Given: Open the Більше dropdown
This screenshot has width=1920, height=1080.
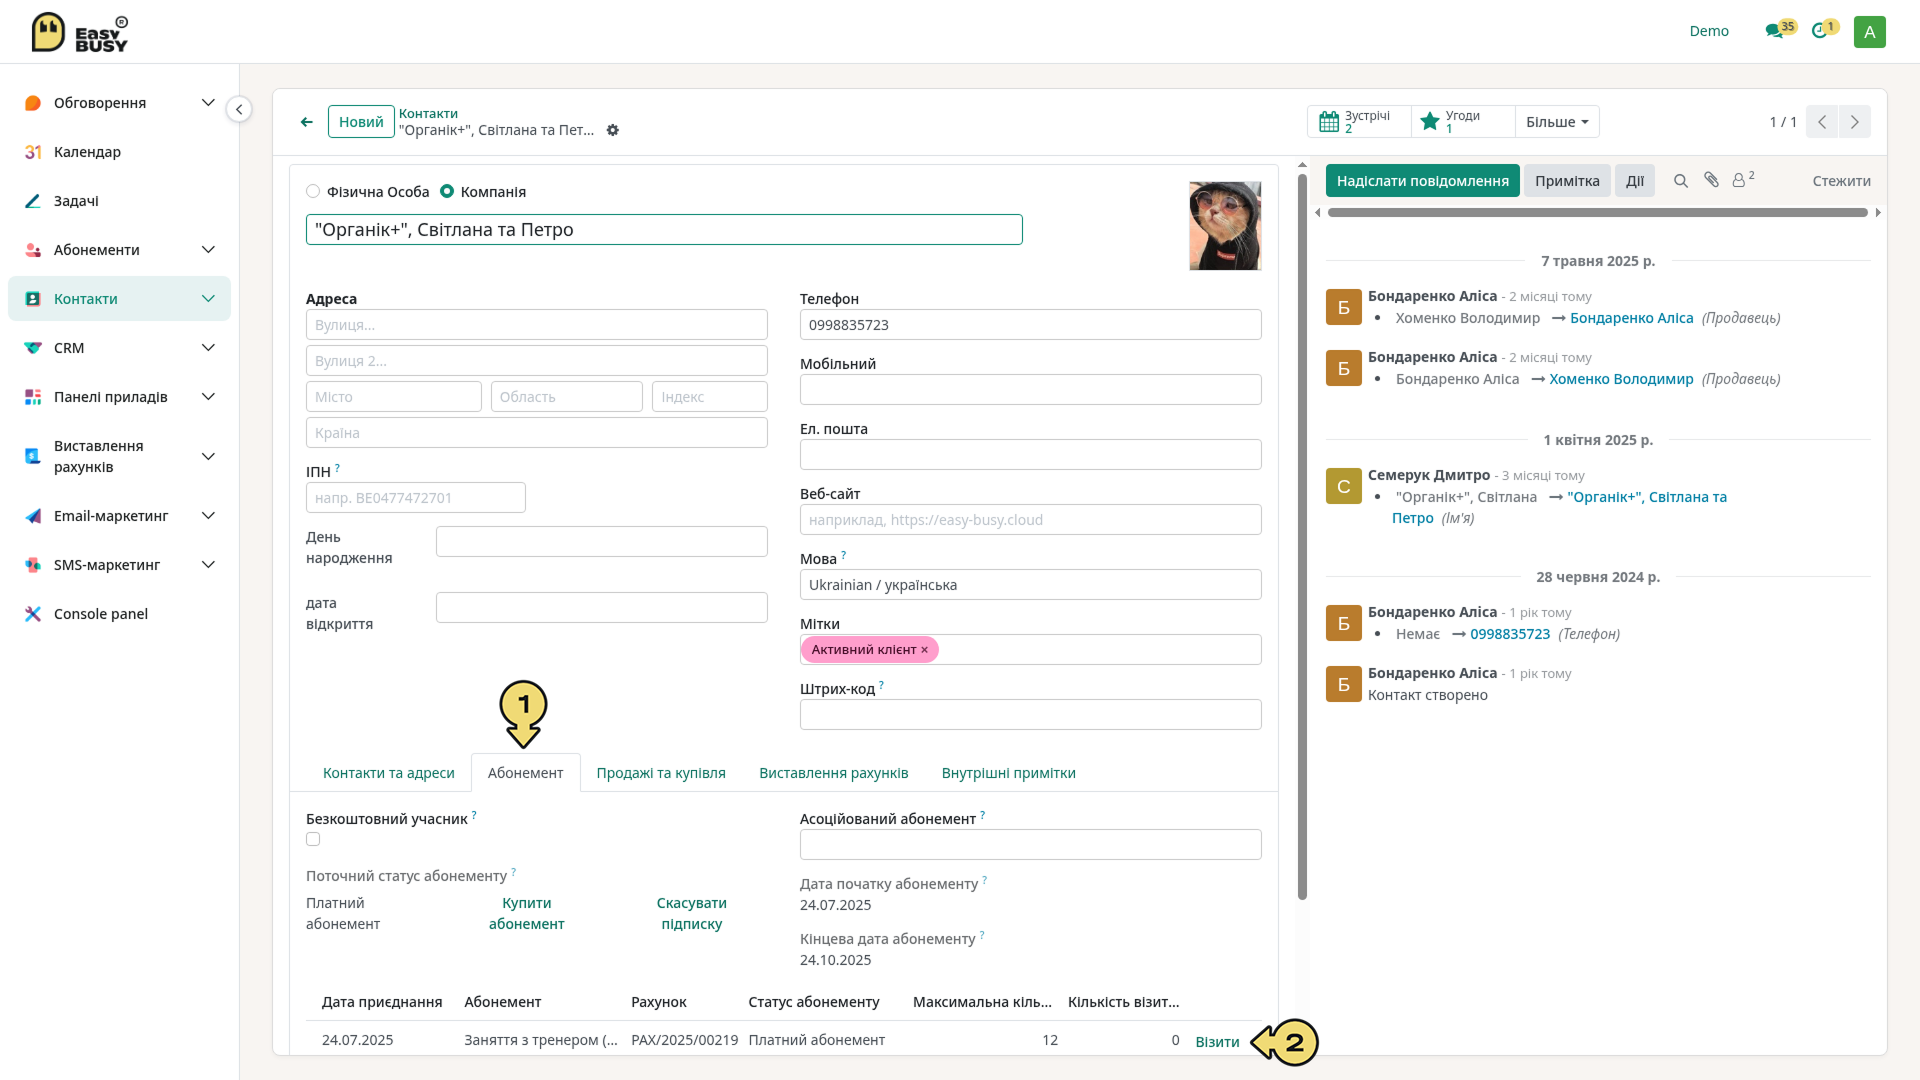Looking at the screenshot, I should click(x=1557, y=122).
